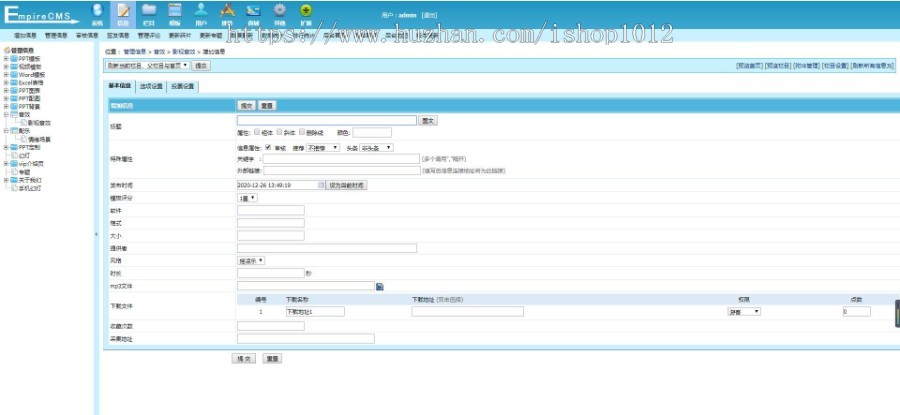The width and height of the screenshot is (900, 415).
Task: Click the 关键字 keywords input field
Action: [342, 158]
